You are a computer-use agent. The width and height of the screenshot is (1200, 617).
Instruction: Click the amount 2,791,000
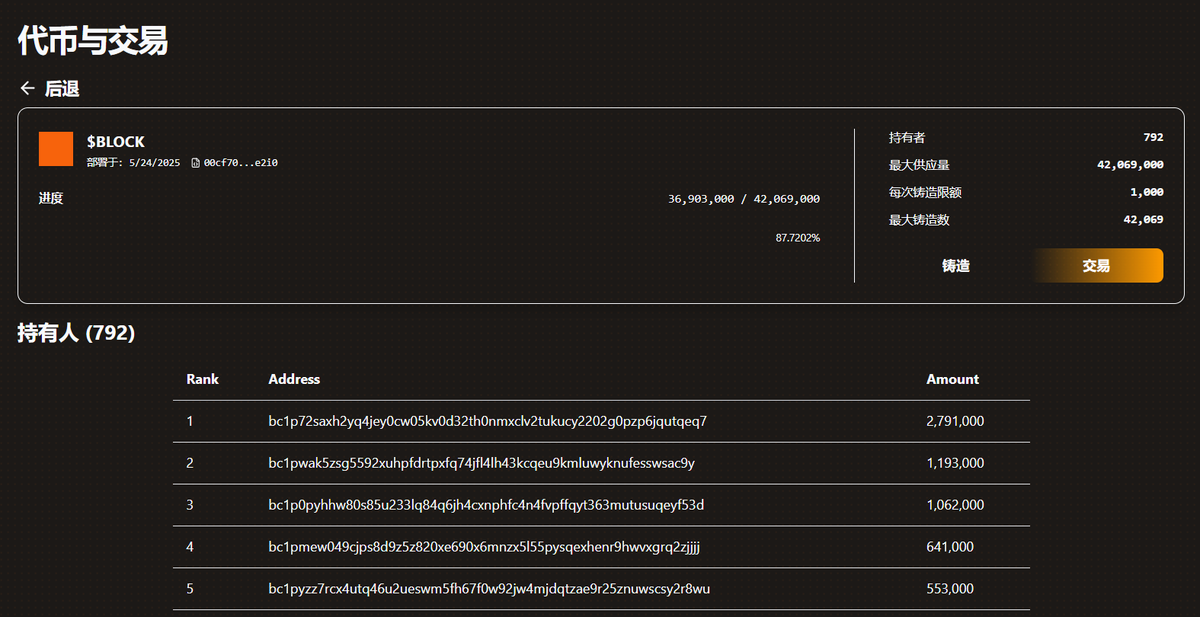pos(955,421)
